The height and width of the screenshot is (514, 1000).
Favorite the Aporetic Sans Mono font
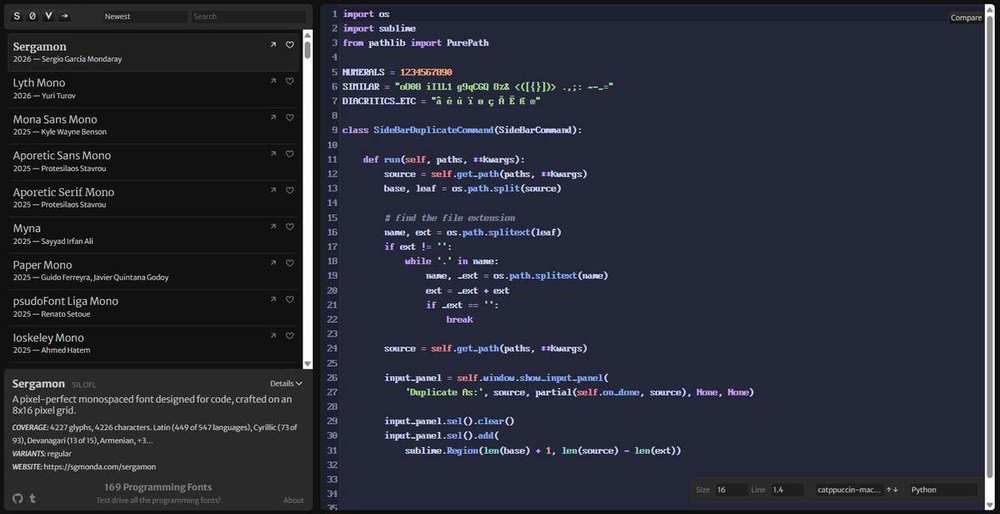coord(290,154)
